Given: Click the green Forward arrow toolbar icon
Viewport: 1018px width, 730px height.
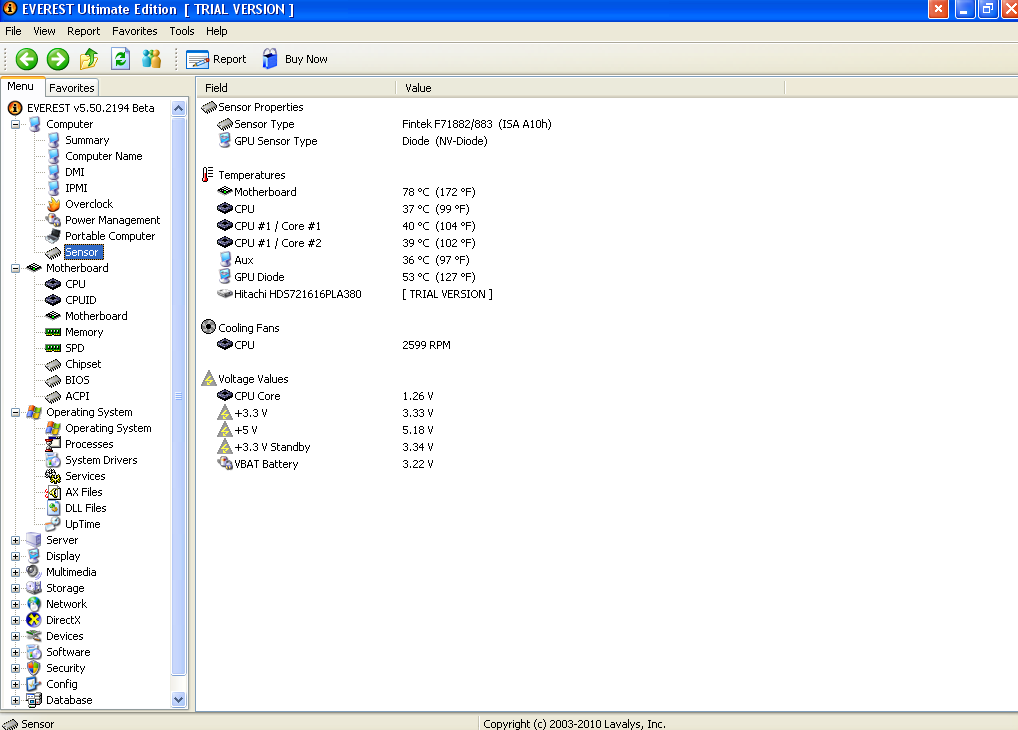Looking at the screenshot, I should click(58, 59).
